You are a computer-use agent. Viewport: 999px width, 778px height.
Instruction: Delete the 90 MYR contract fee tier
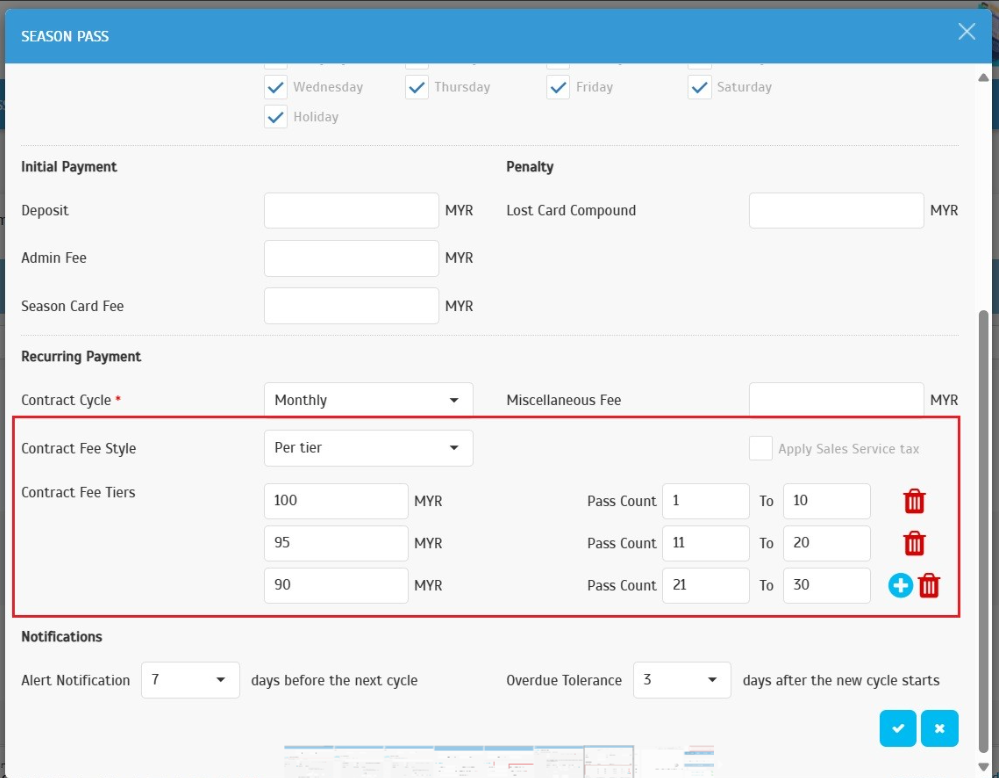[x=929, y=586]
